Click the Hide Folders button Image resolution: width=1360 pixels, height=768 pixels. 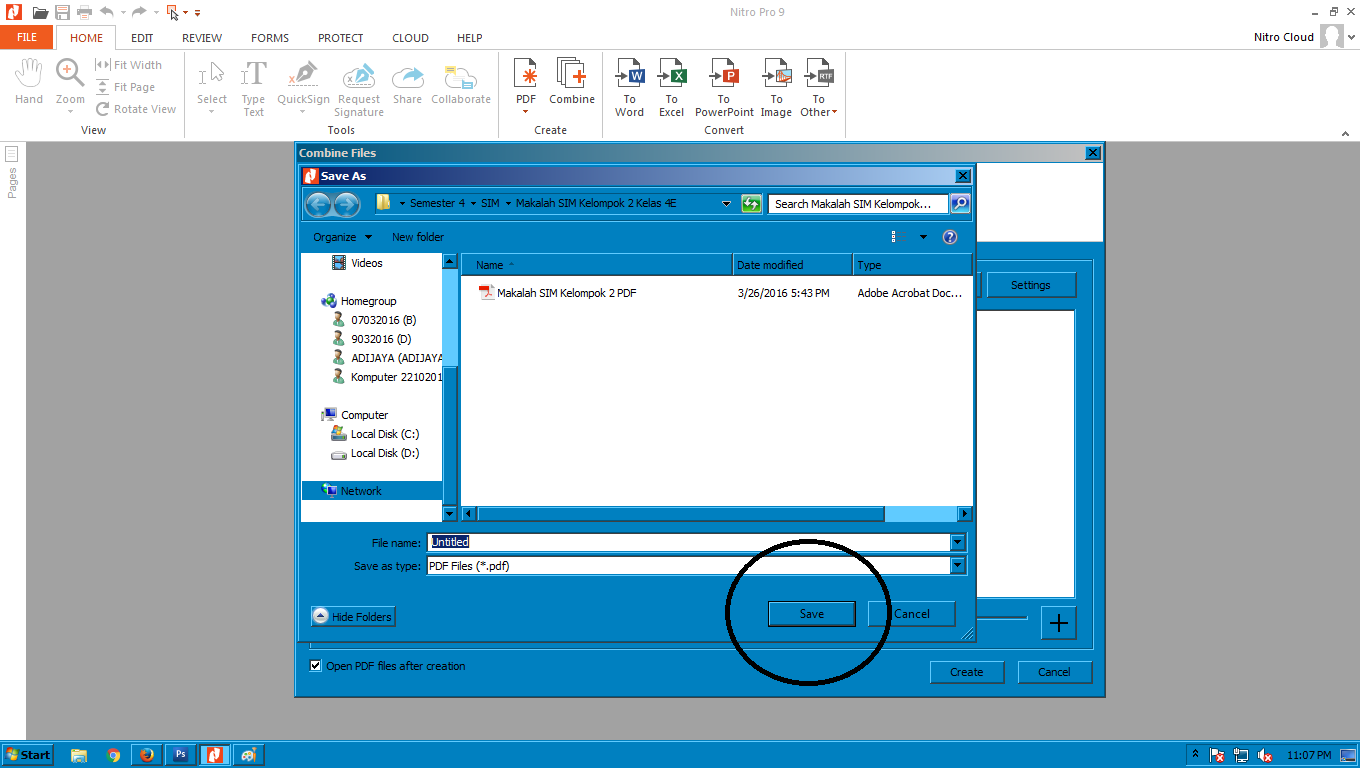point(352,616)
